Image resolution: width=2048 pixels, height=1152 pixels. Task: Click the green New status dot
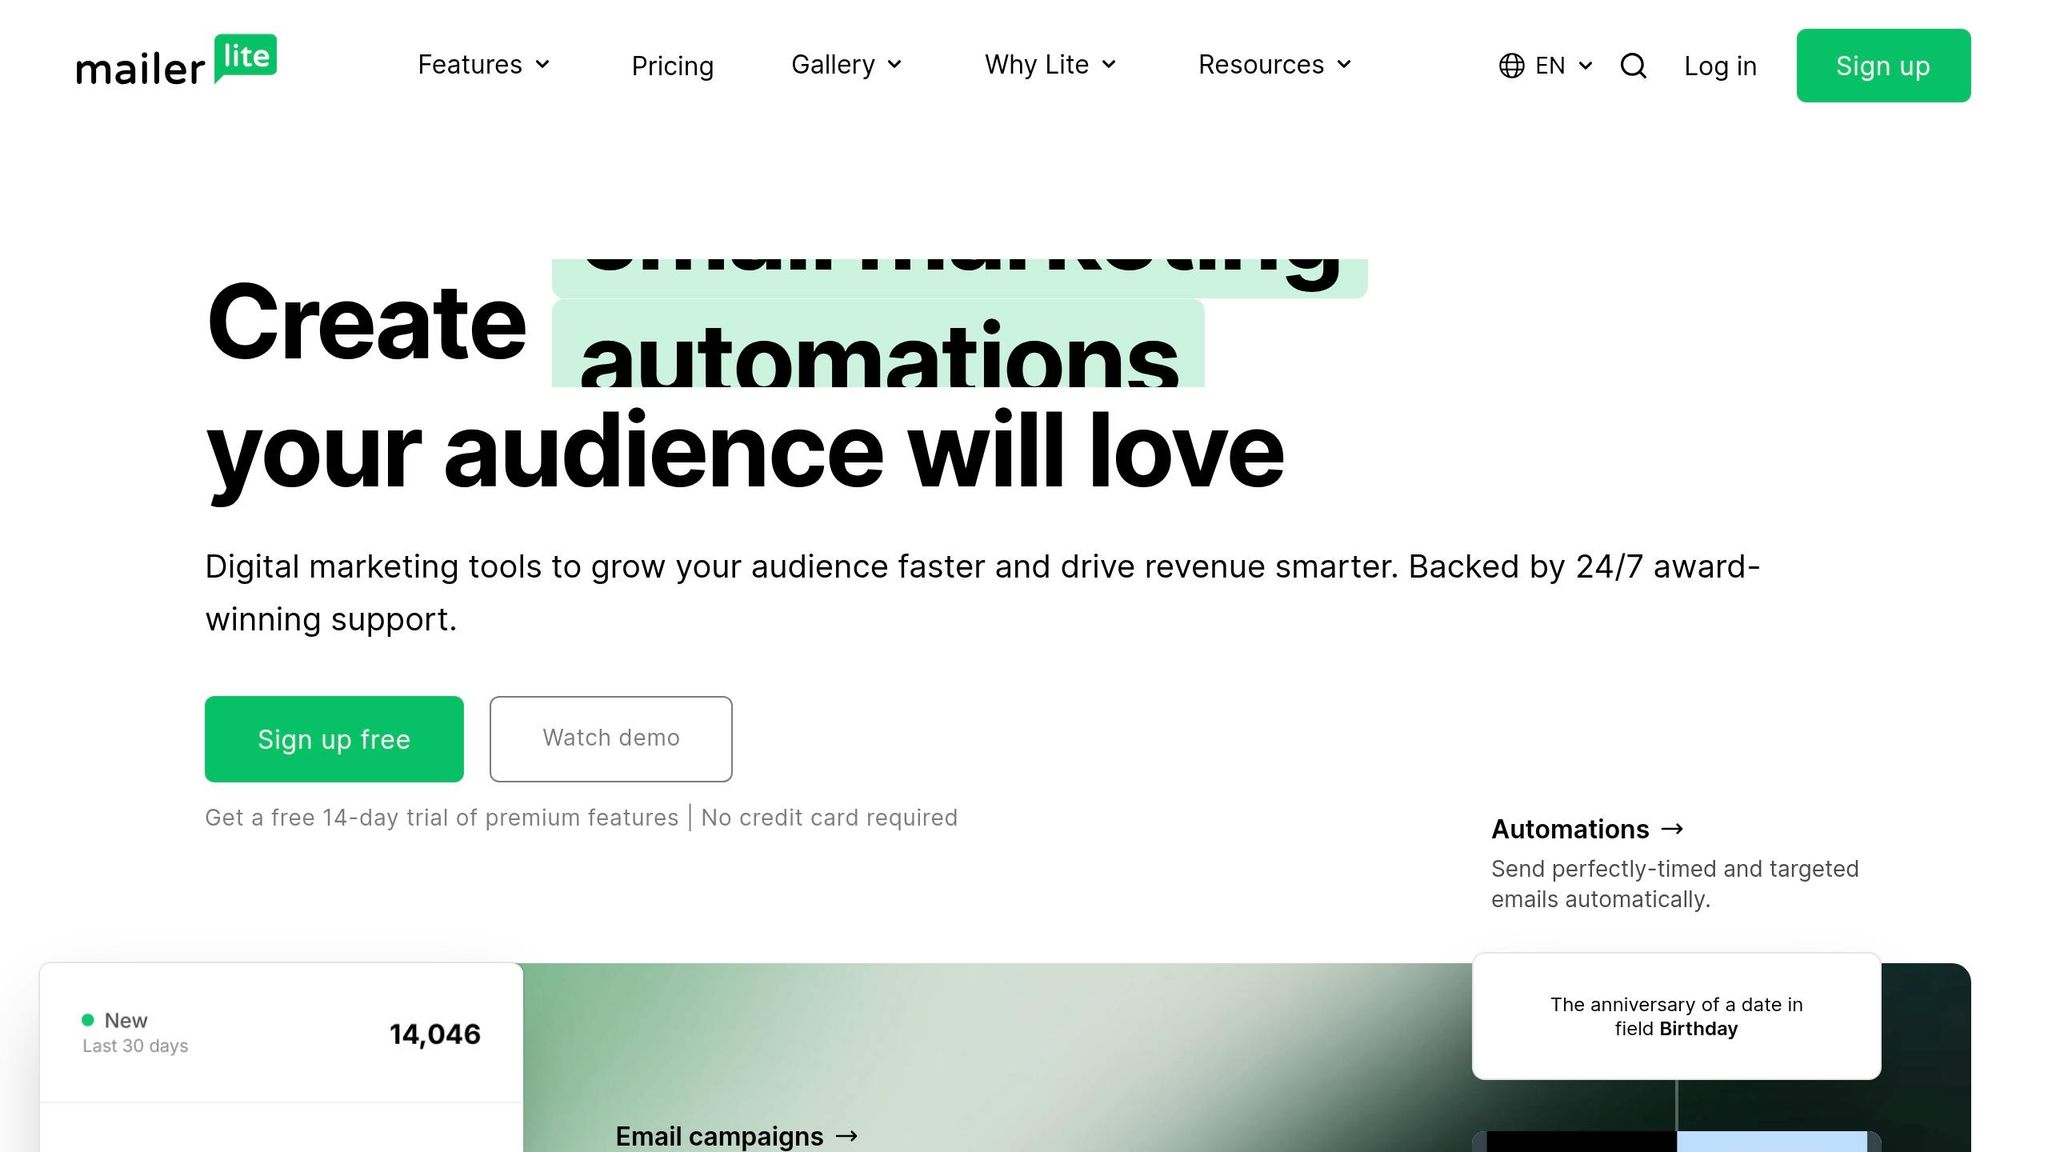(x=88, y=1020)
